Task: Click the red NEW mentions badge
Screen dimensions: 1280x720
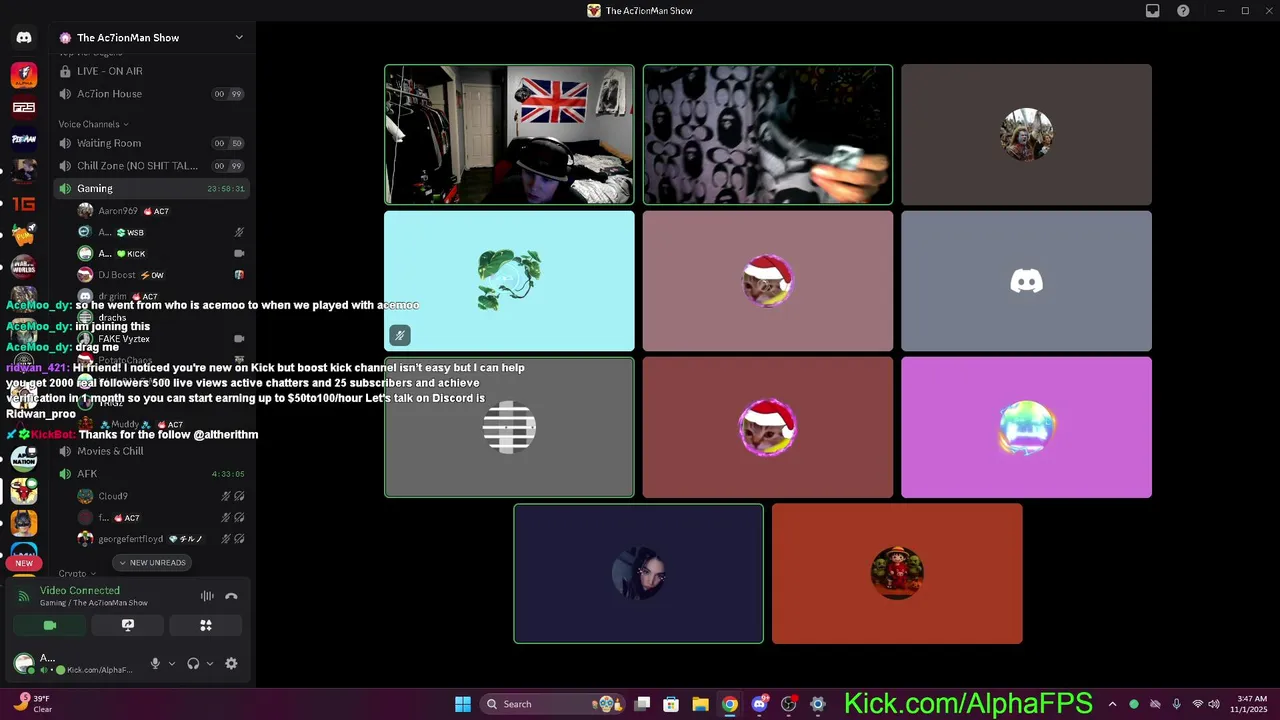Action: tap(24, 563)
